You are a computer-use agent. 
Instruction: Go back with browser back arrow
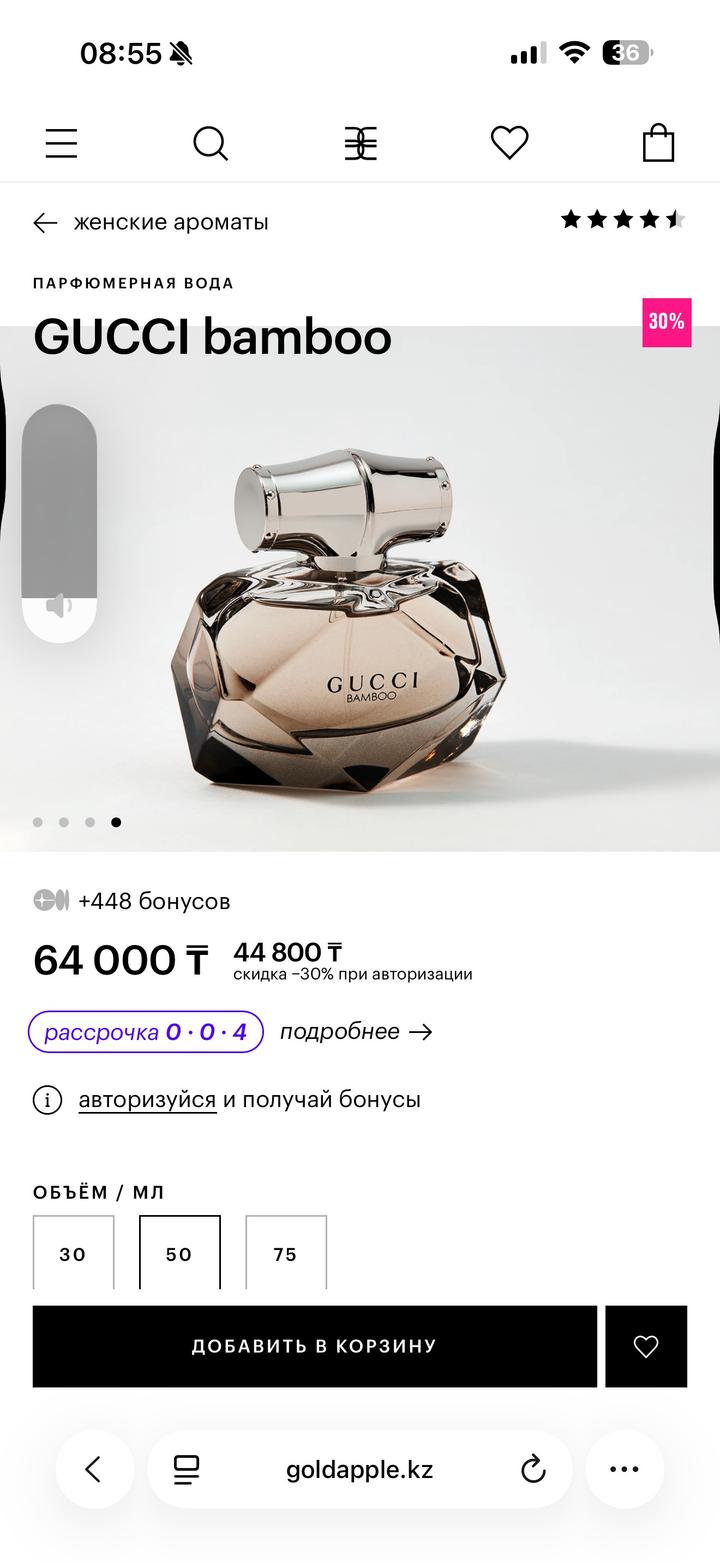click(x=94, y=1469)
